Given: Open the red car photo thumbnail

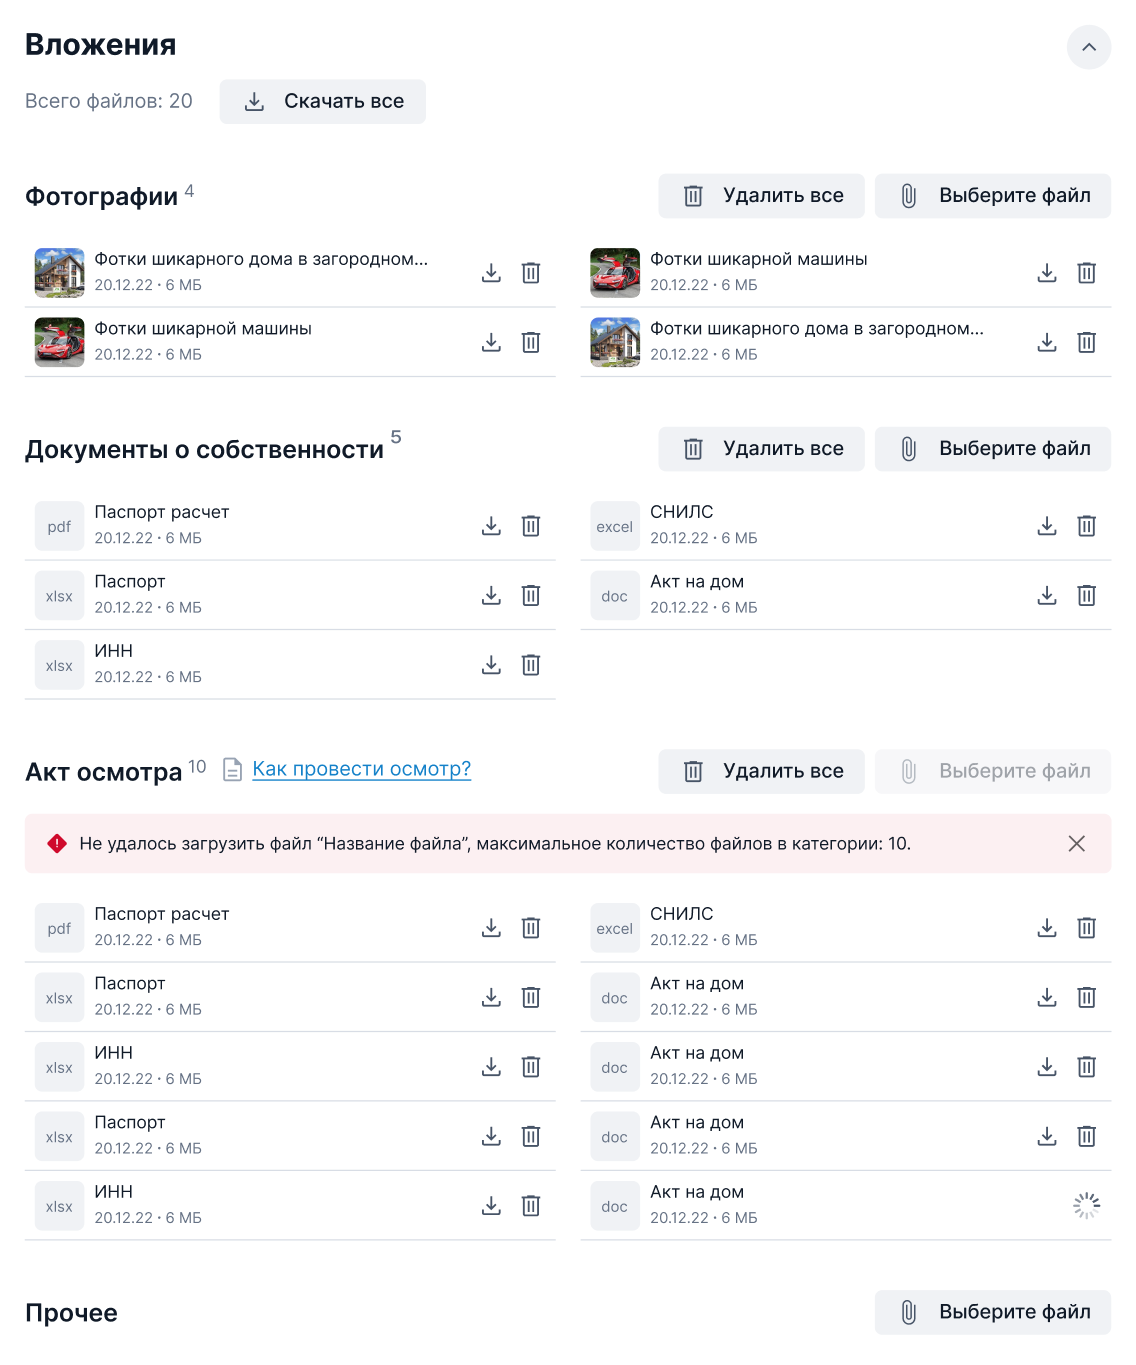Looking at the screenshot, I should point(59,341).
